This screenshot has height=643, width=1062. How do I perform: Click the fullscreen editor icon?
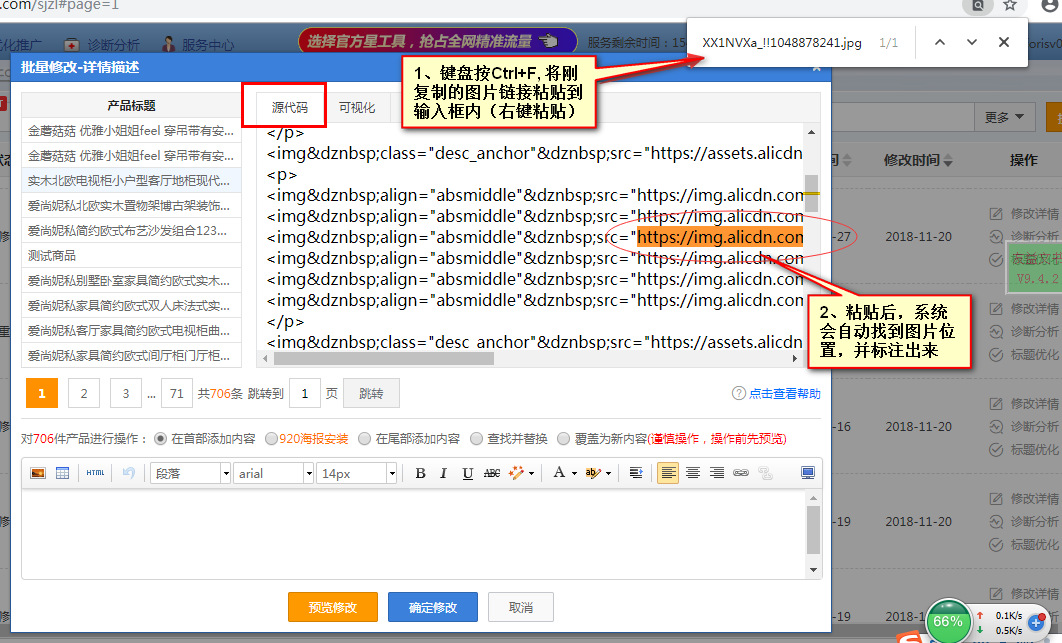pos(807,473)
